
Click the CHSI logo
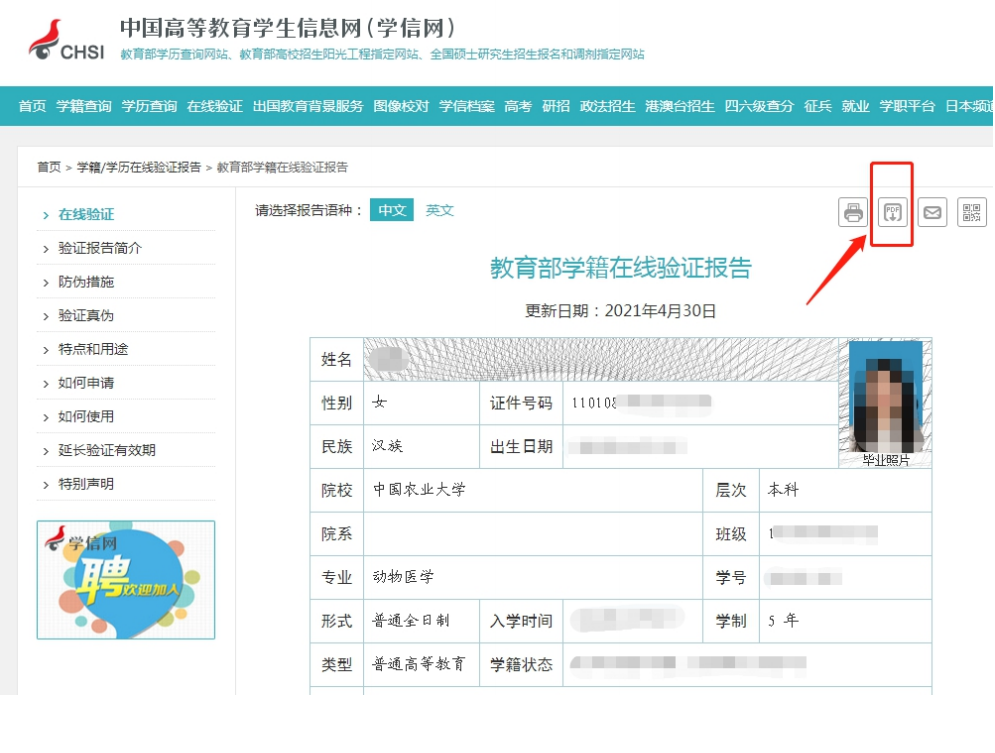[x=67, y=40]
